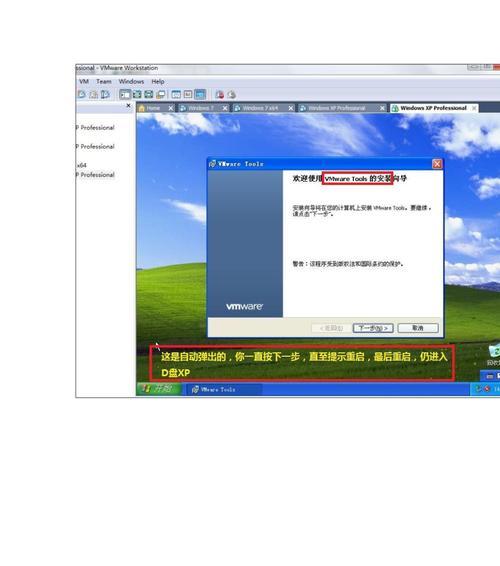Close the Windows 7 tab
The width and height of the screenshot is (500, 566).
pyautogui.click(x=225, y=108)
